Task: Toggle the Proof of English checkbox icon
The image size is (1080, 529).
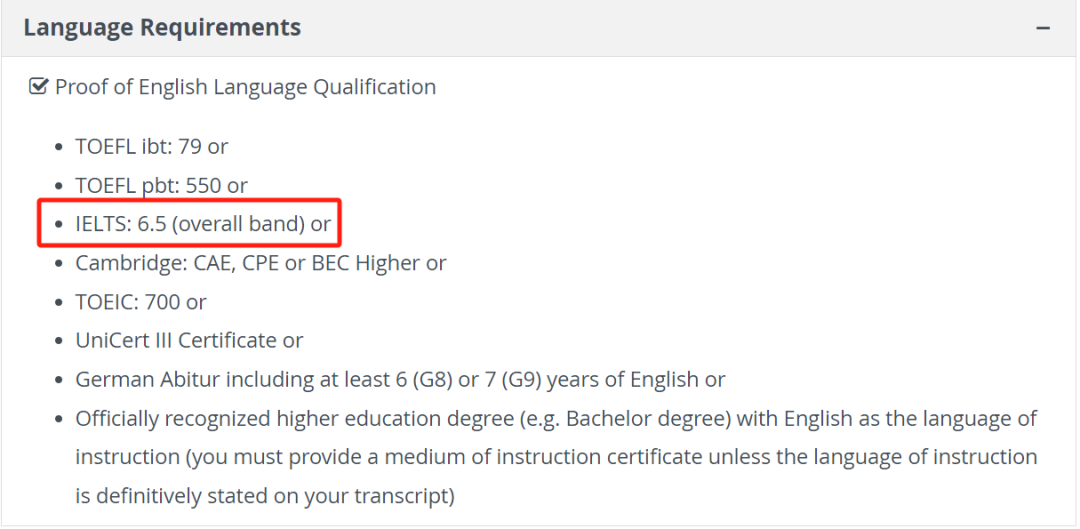Action: tap(39, 87)
